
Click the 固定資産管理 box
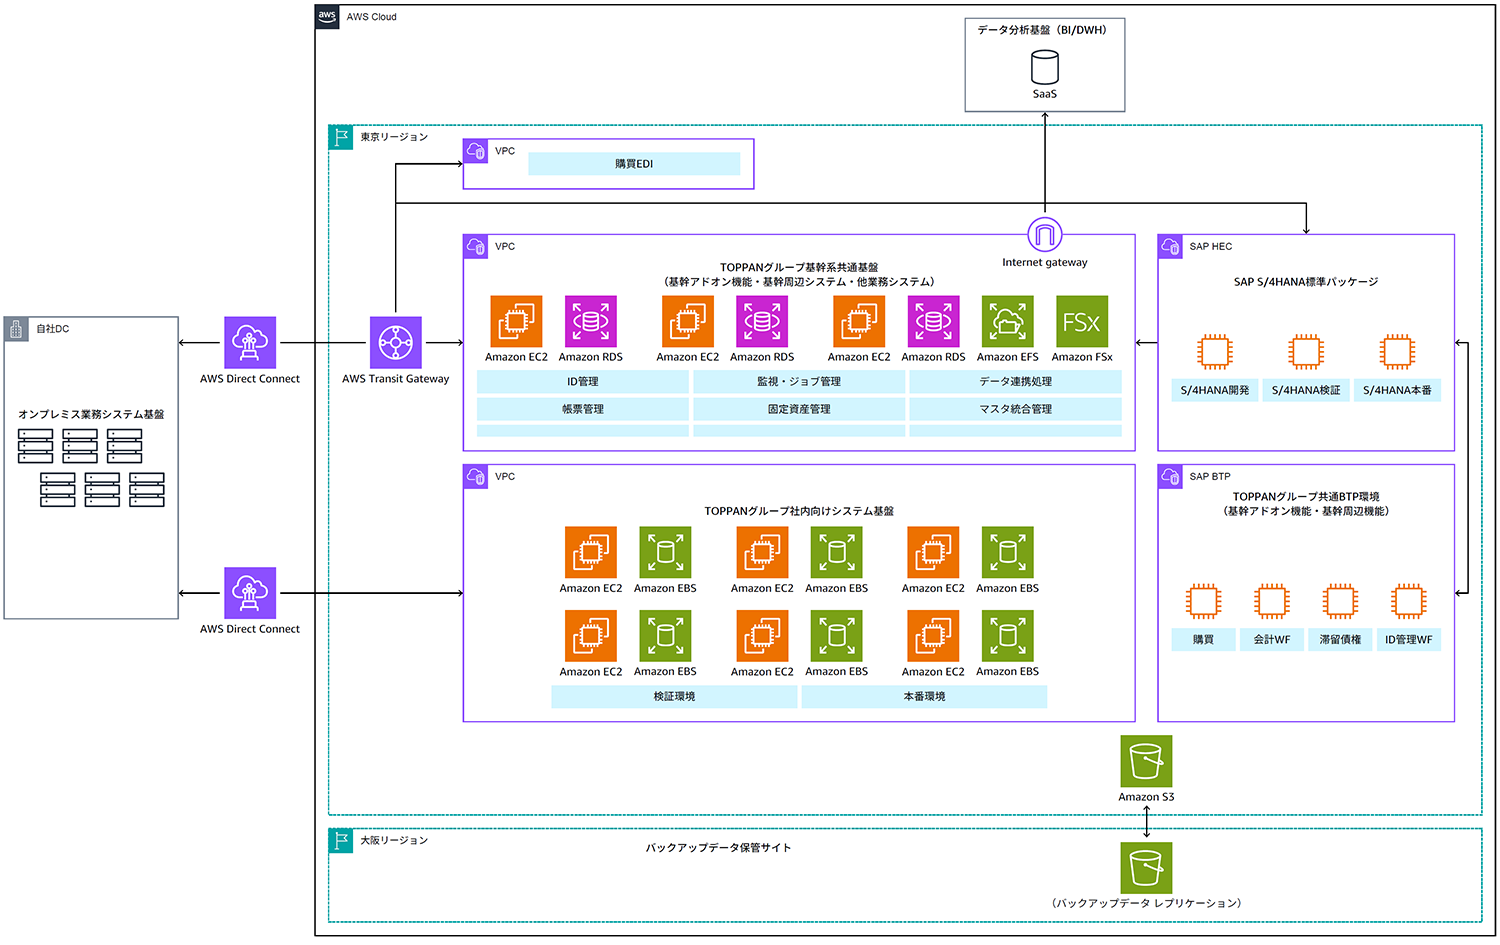click(799, 409)
